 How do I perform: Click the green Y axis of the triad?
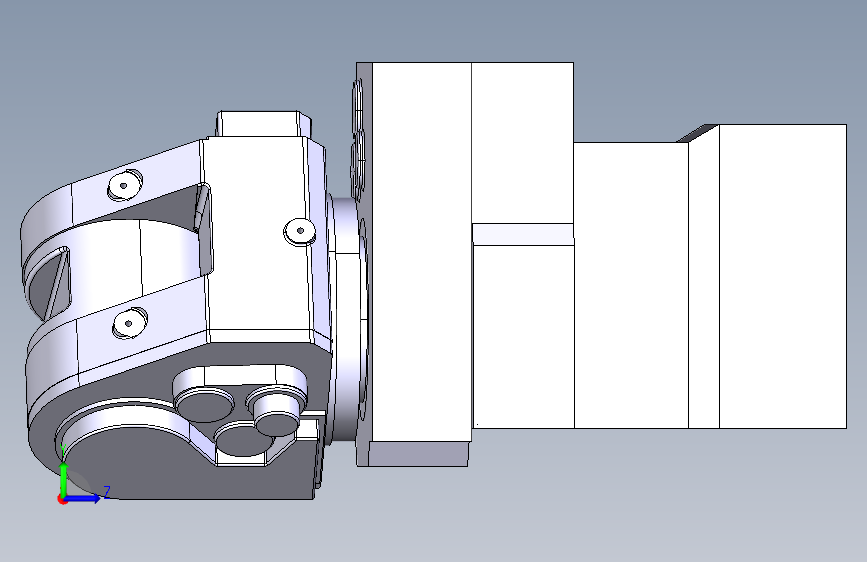pyautogui.click(x=64, y=478)
